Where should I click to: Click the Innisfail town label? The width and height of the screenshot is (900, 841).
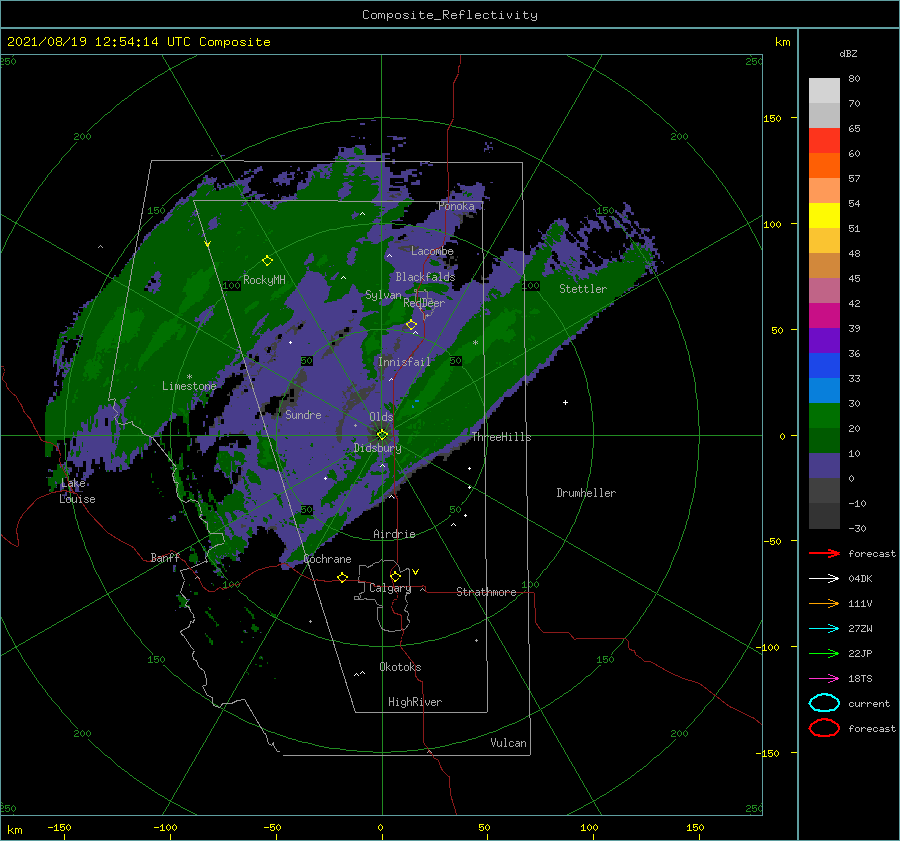coord(404,362)
